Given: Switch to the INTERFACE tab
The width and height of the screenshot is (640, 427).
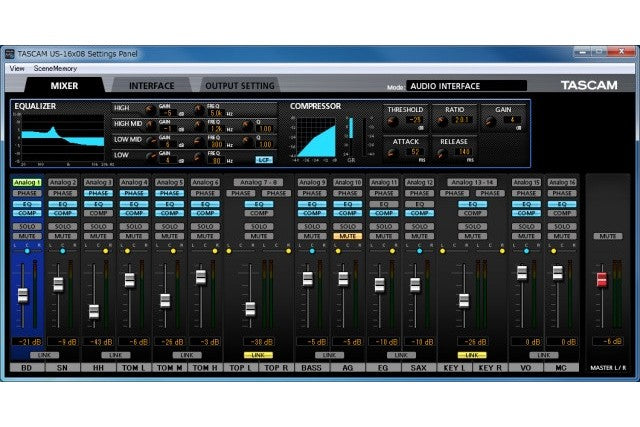Looking at the screenshot, I should click(151, 86).
